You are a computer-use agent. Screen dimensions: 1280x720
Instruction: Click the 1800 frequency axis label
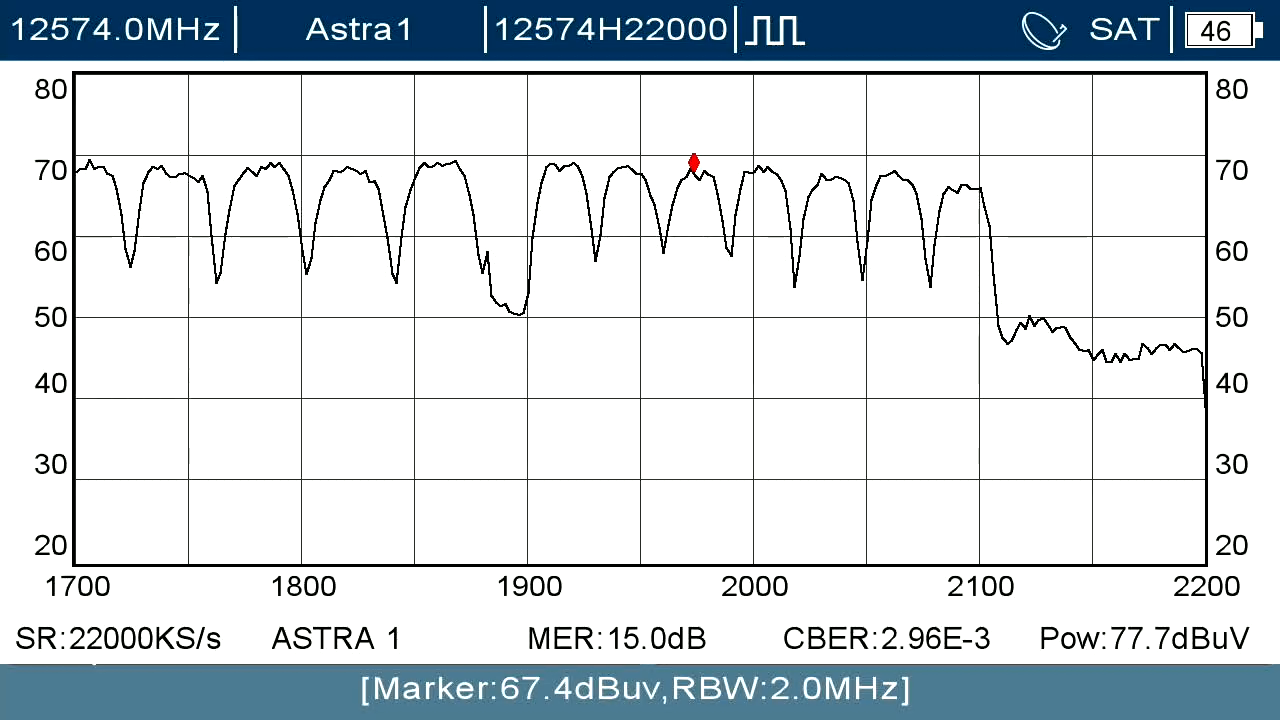[x=304, y=586]
